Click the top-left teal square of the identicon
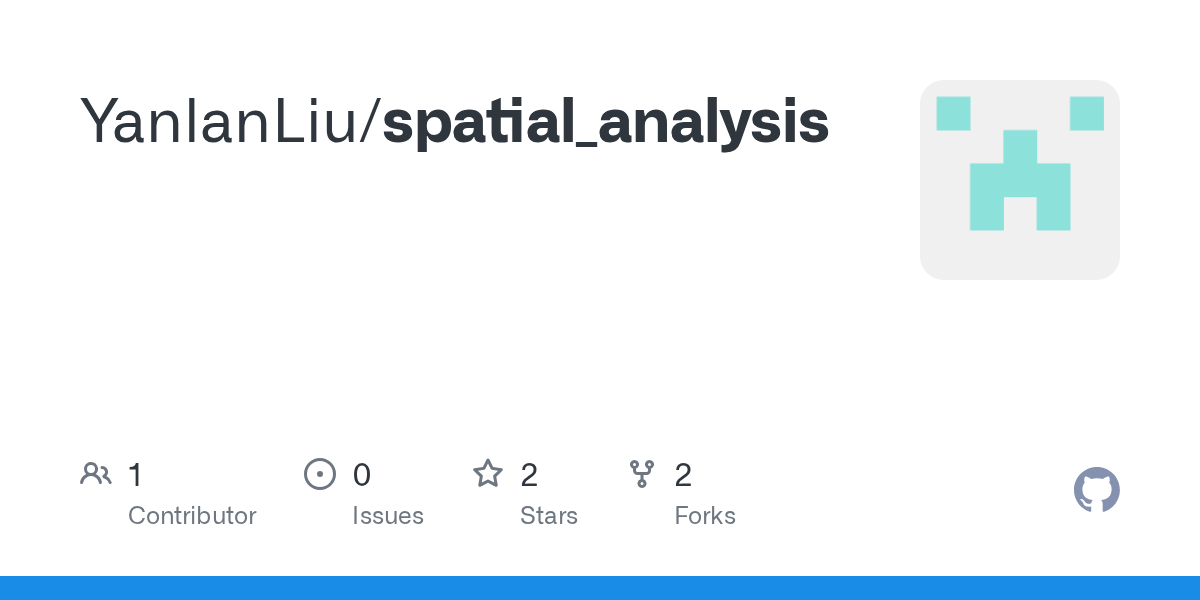Viewport: 1200px width, 600px height. (954, 113)
